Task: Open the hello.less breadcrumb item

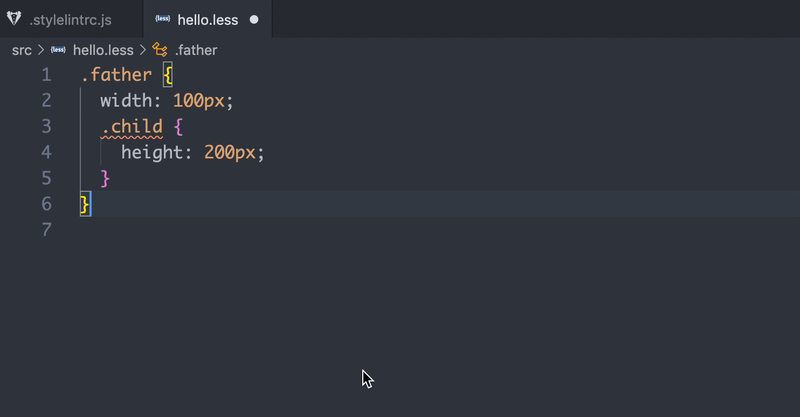Action: click(x=103, y=50)
